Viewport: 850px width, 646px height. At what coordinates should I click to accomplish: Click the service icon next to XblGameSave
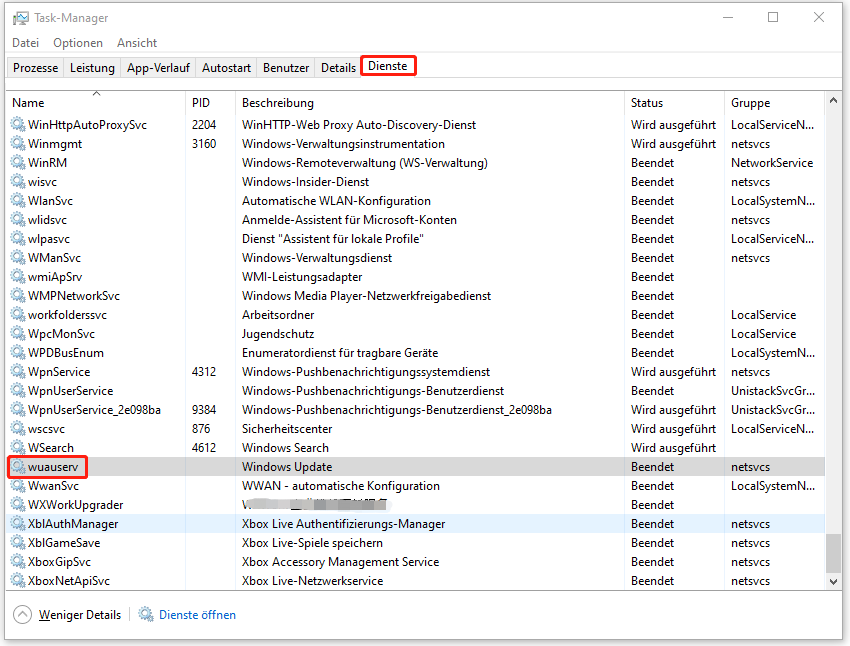point(18,542)
